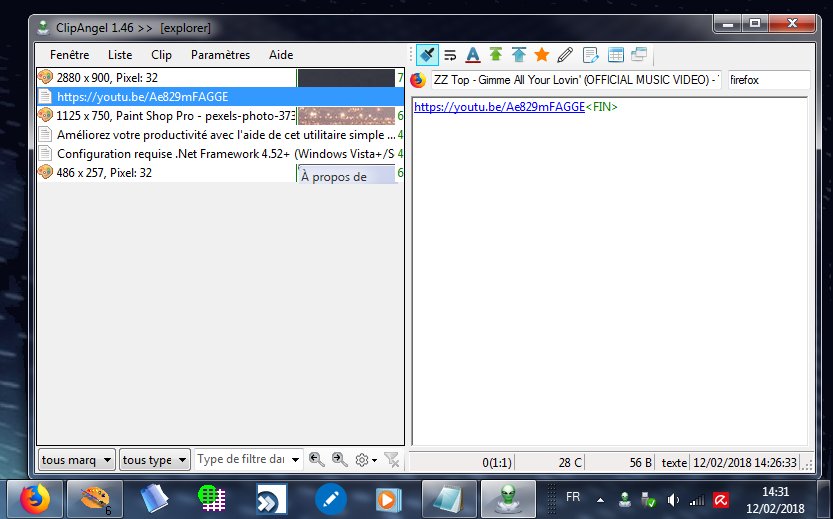Click the clip title field ZZ Top
833x519 pixels.
(576, 80)
